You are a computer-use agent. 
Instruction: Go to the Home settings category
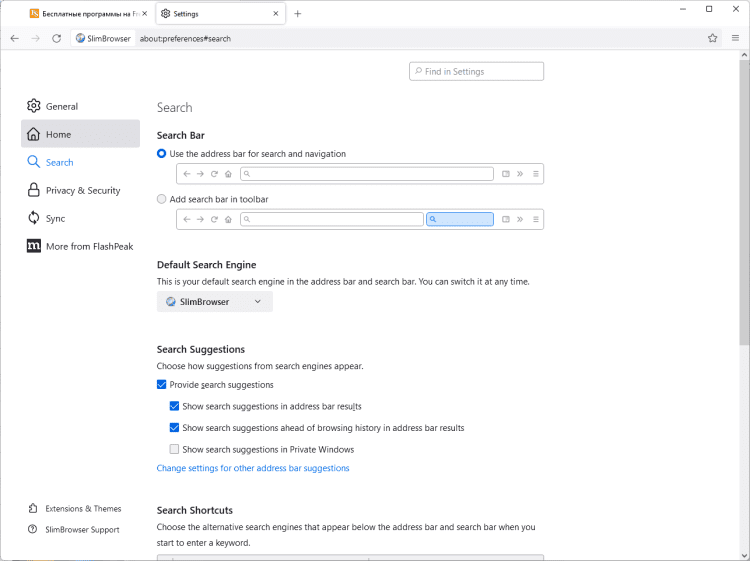(x=58, y=134)
